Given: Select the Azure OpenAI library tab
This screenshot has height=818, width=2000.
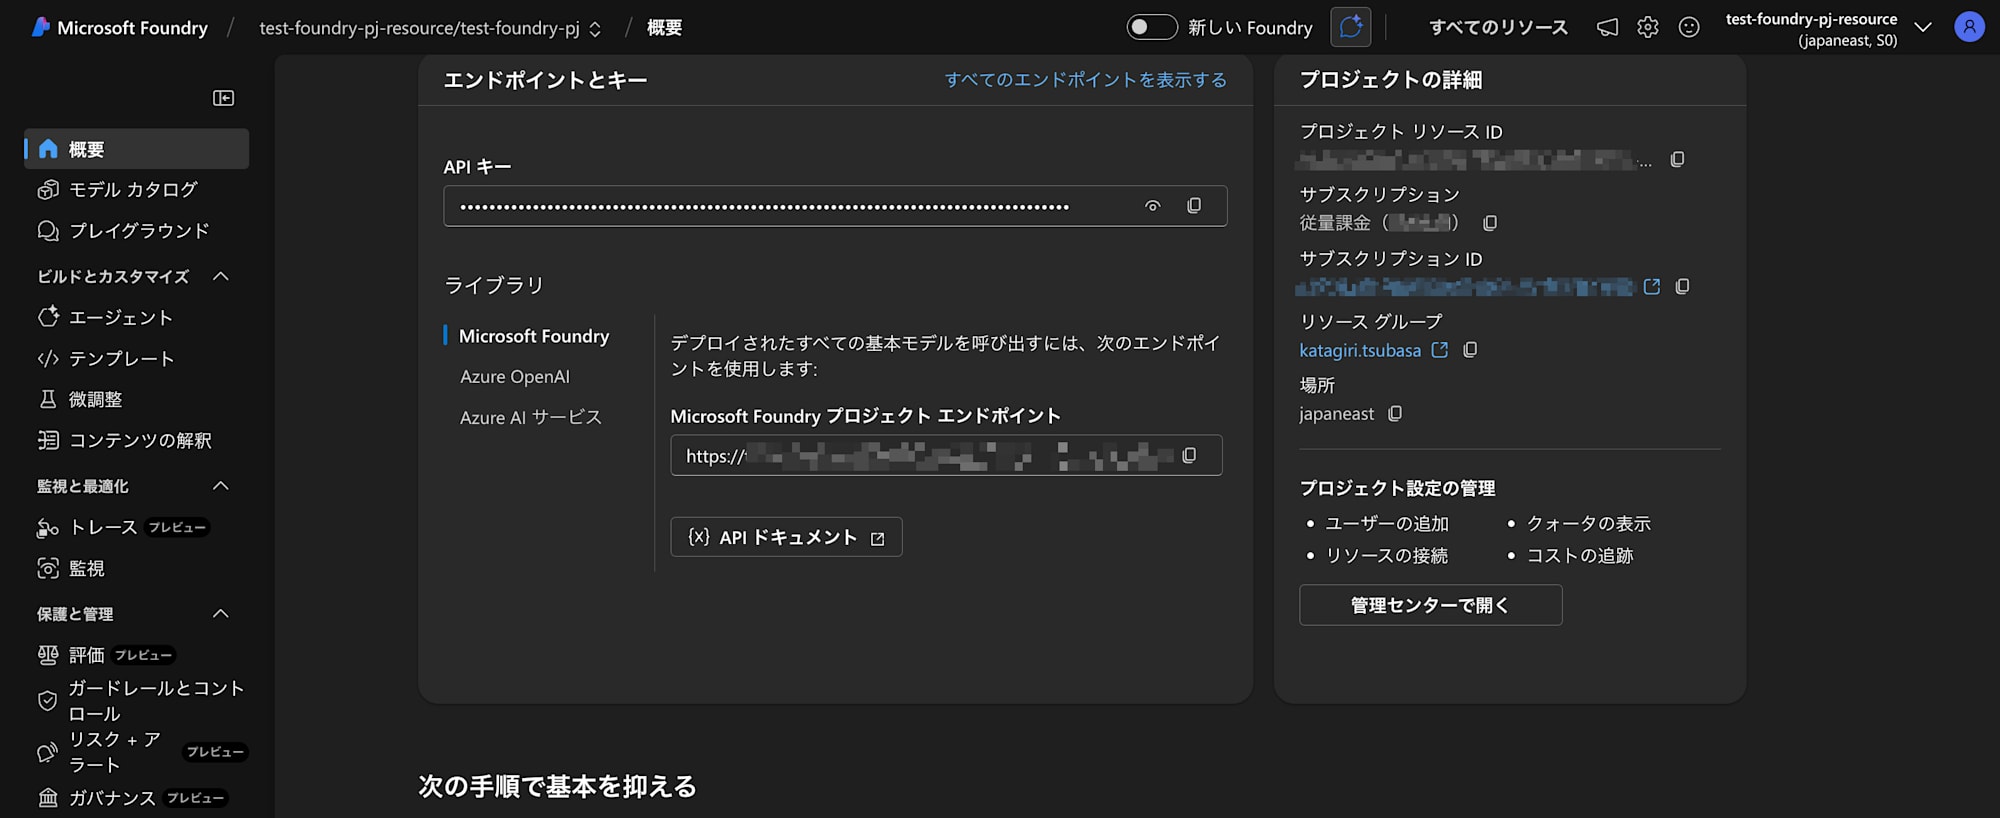Looking at the screenshot, I should [514, 377].
